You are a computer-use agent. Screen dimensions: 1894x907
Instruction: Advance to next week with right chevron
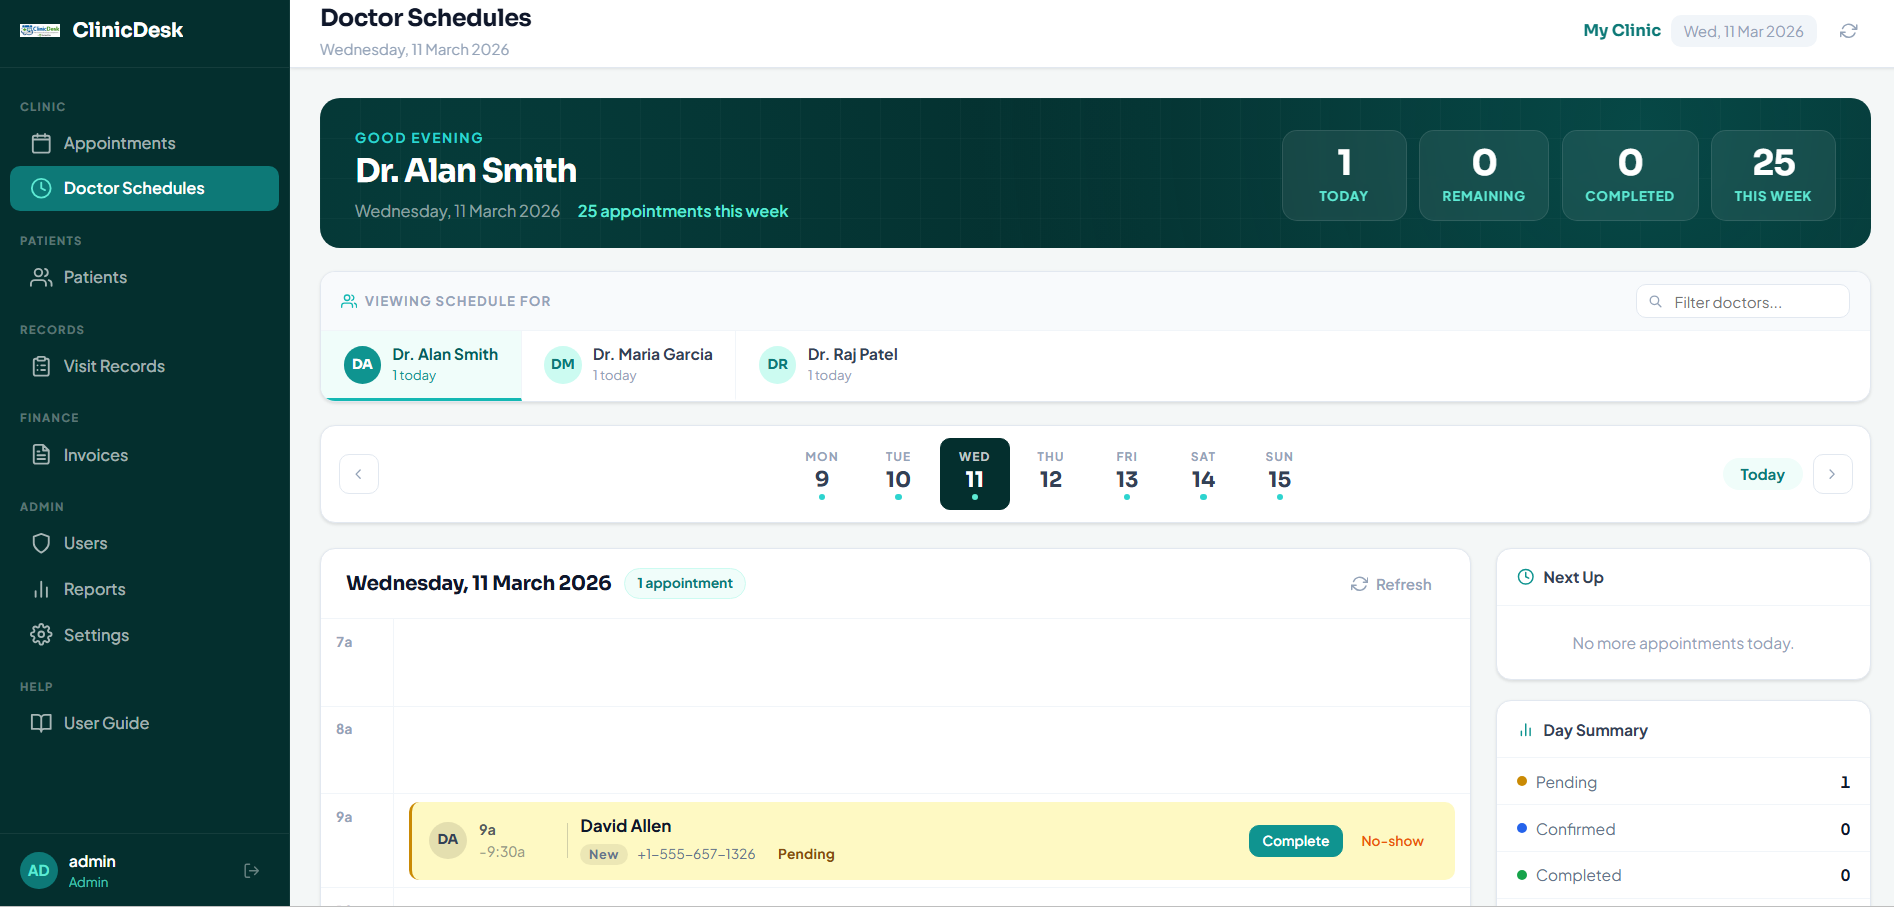[x=1832, y=474]
